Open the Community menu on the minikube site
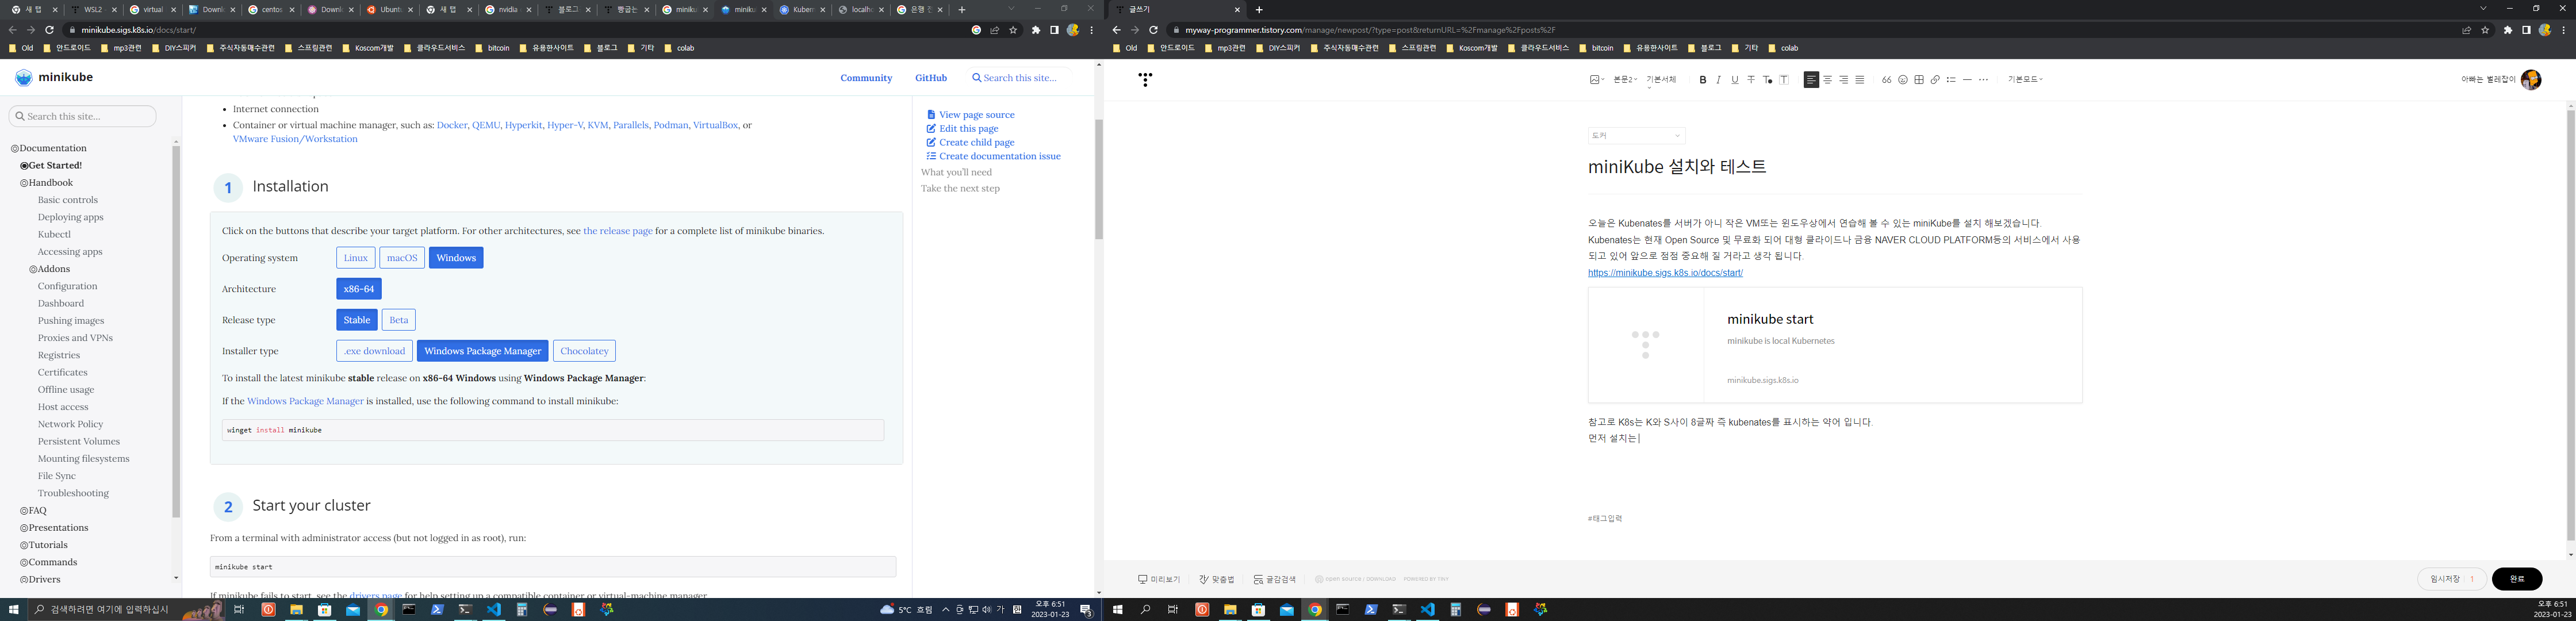Image resolution: width=2576 pixels, height=621 pixels. click(866, 78)
